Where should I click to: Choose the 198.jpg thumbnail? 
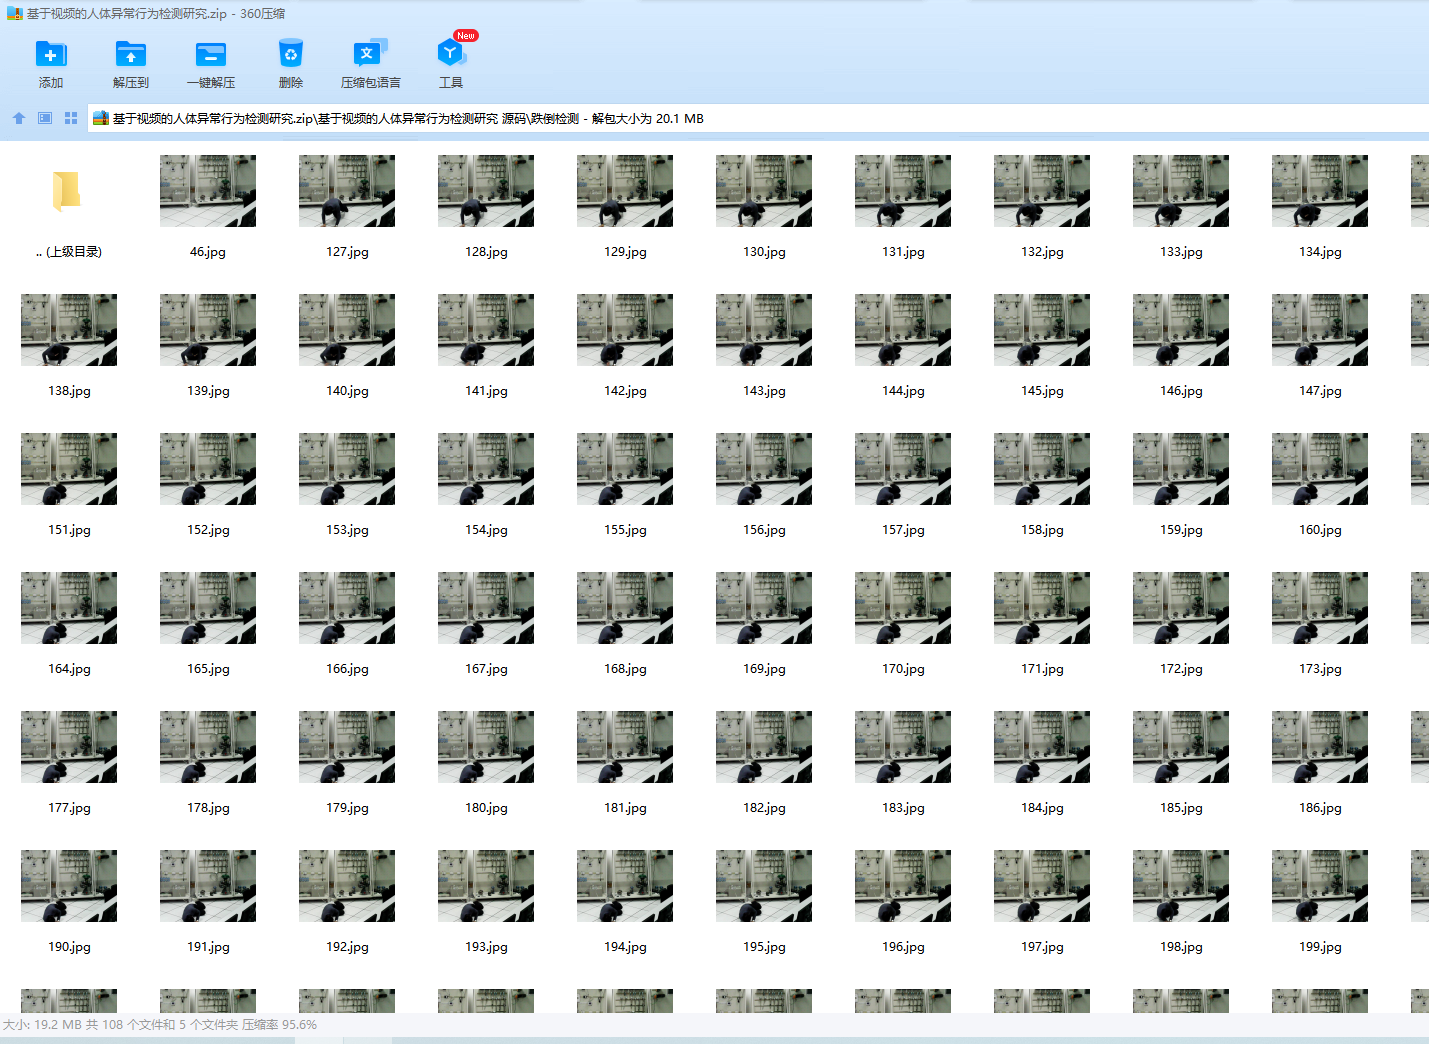tap(1181, 886)
